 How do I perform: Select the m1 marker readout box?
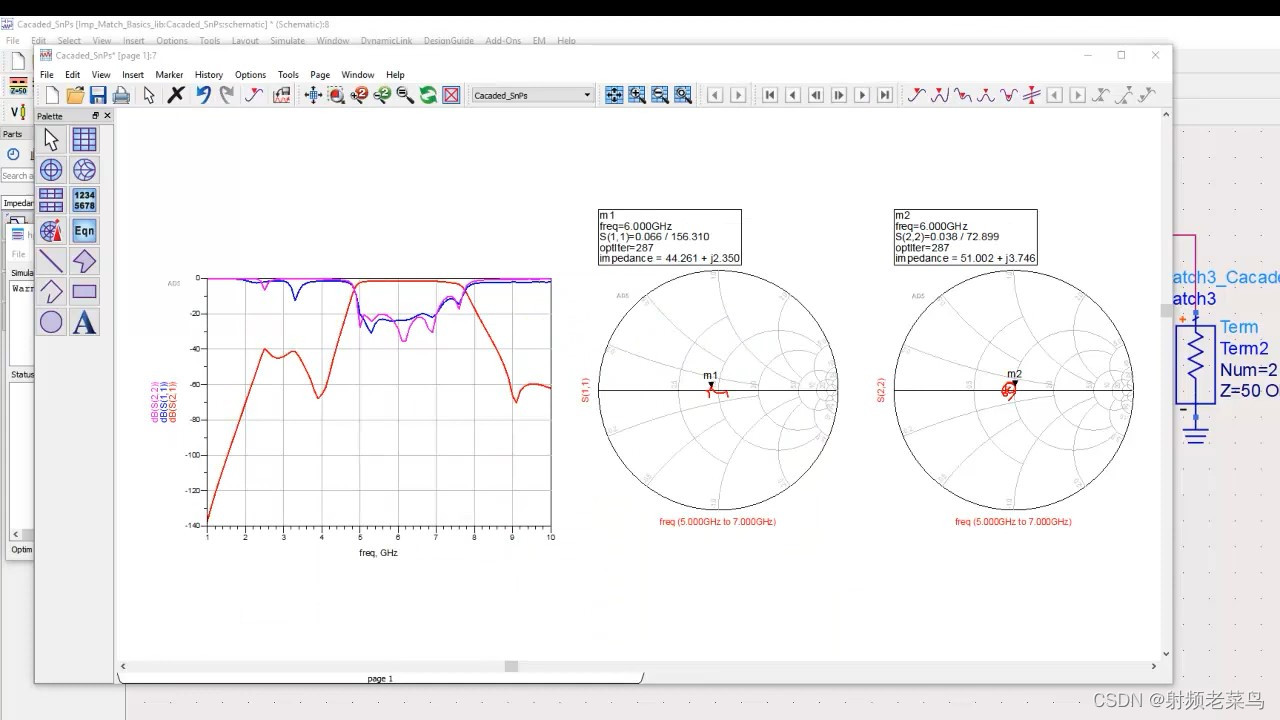click(x=669, y=237)
